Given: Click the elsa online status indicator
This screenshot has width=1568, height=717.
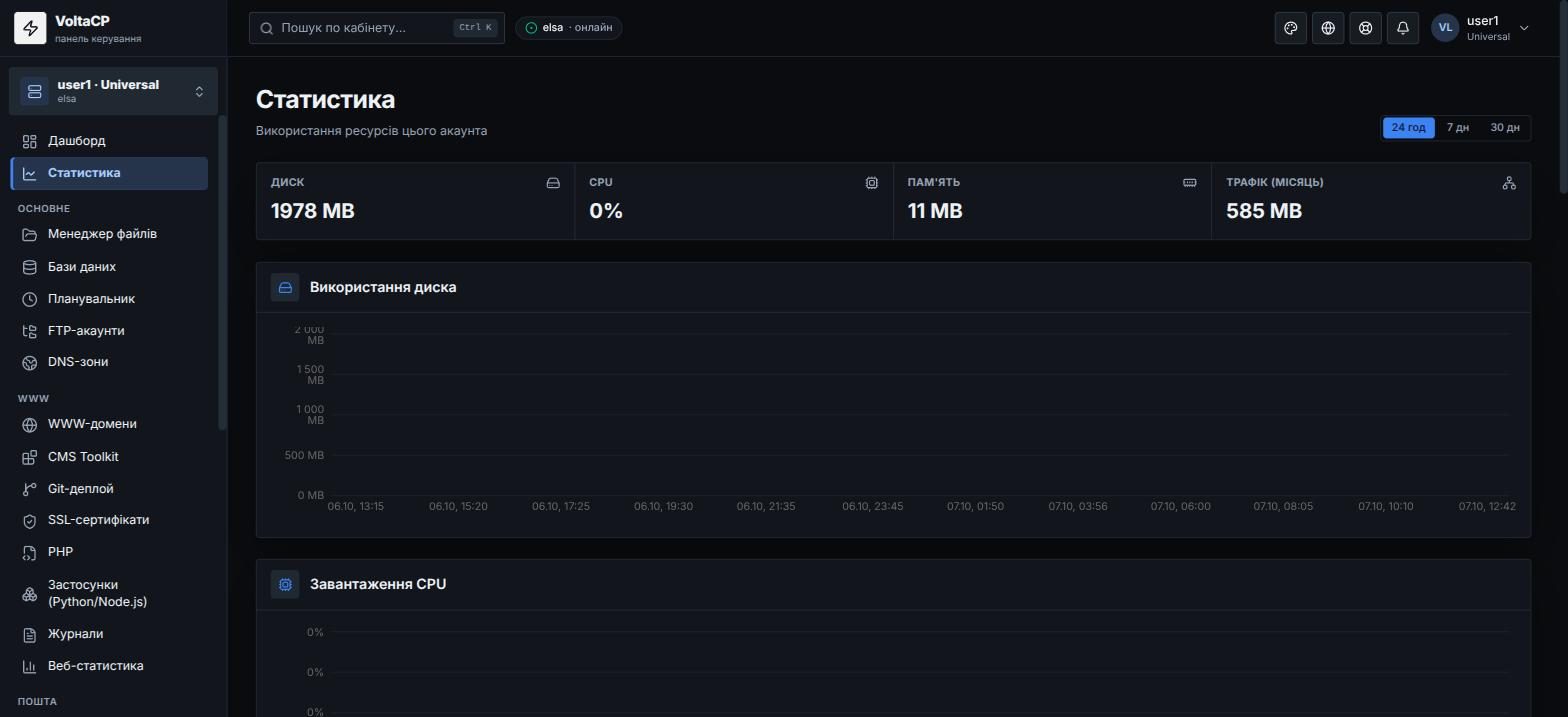Looking at the screenshot, I should (569, 28).
